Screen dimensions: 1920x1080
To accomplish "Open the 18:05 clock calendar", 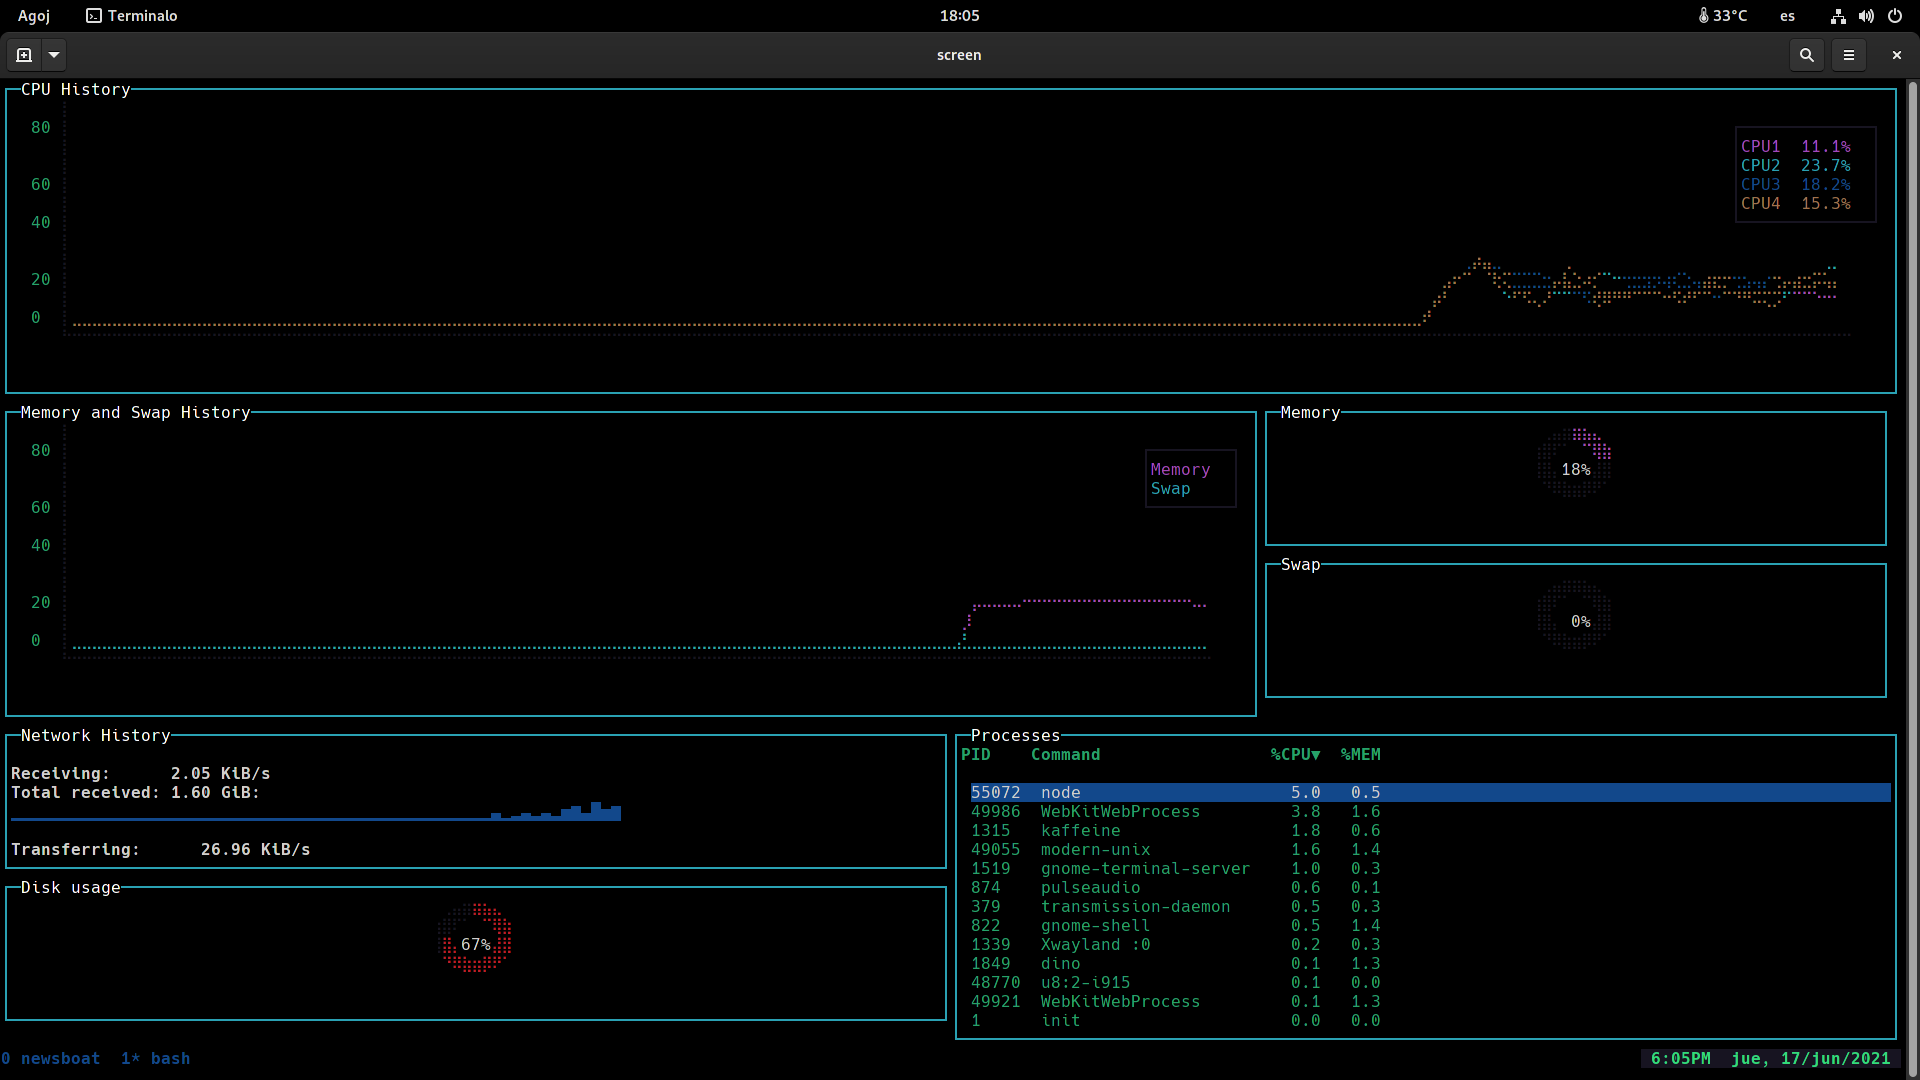I will (959, 15).
